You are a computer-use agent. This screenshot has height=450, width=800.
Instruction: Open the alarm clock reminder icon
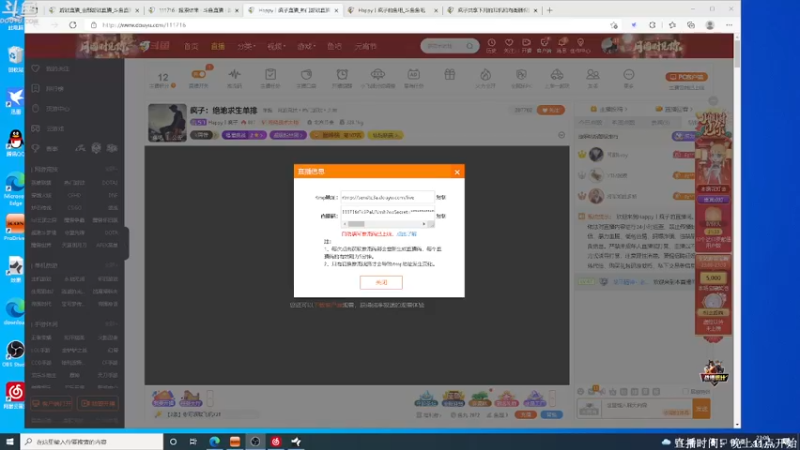(342, 74)
